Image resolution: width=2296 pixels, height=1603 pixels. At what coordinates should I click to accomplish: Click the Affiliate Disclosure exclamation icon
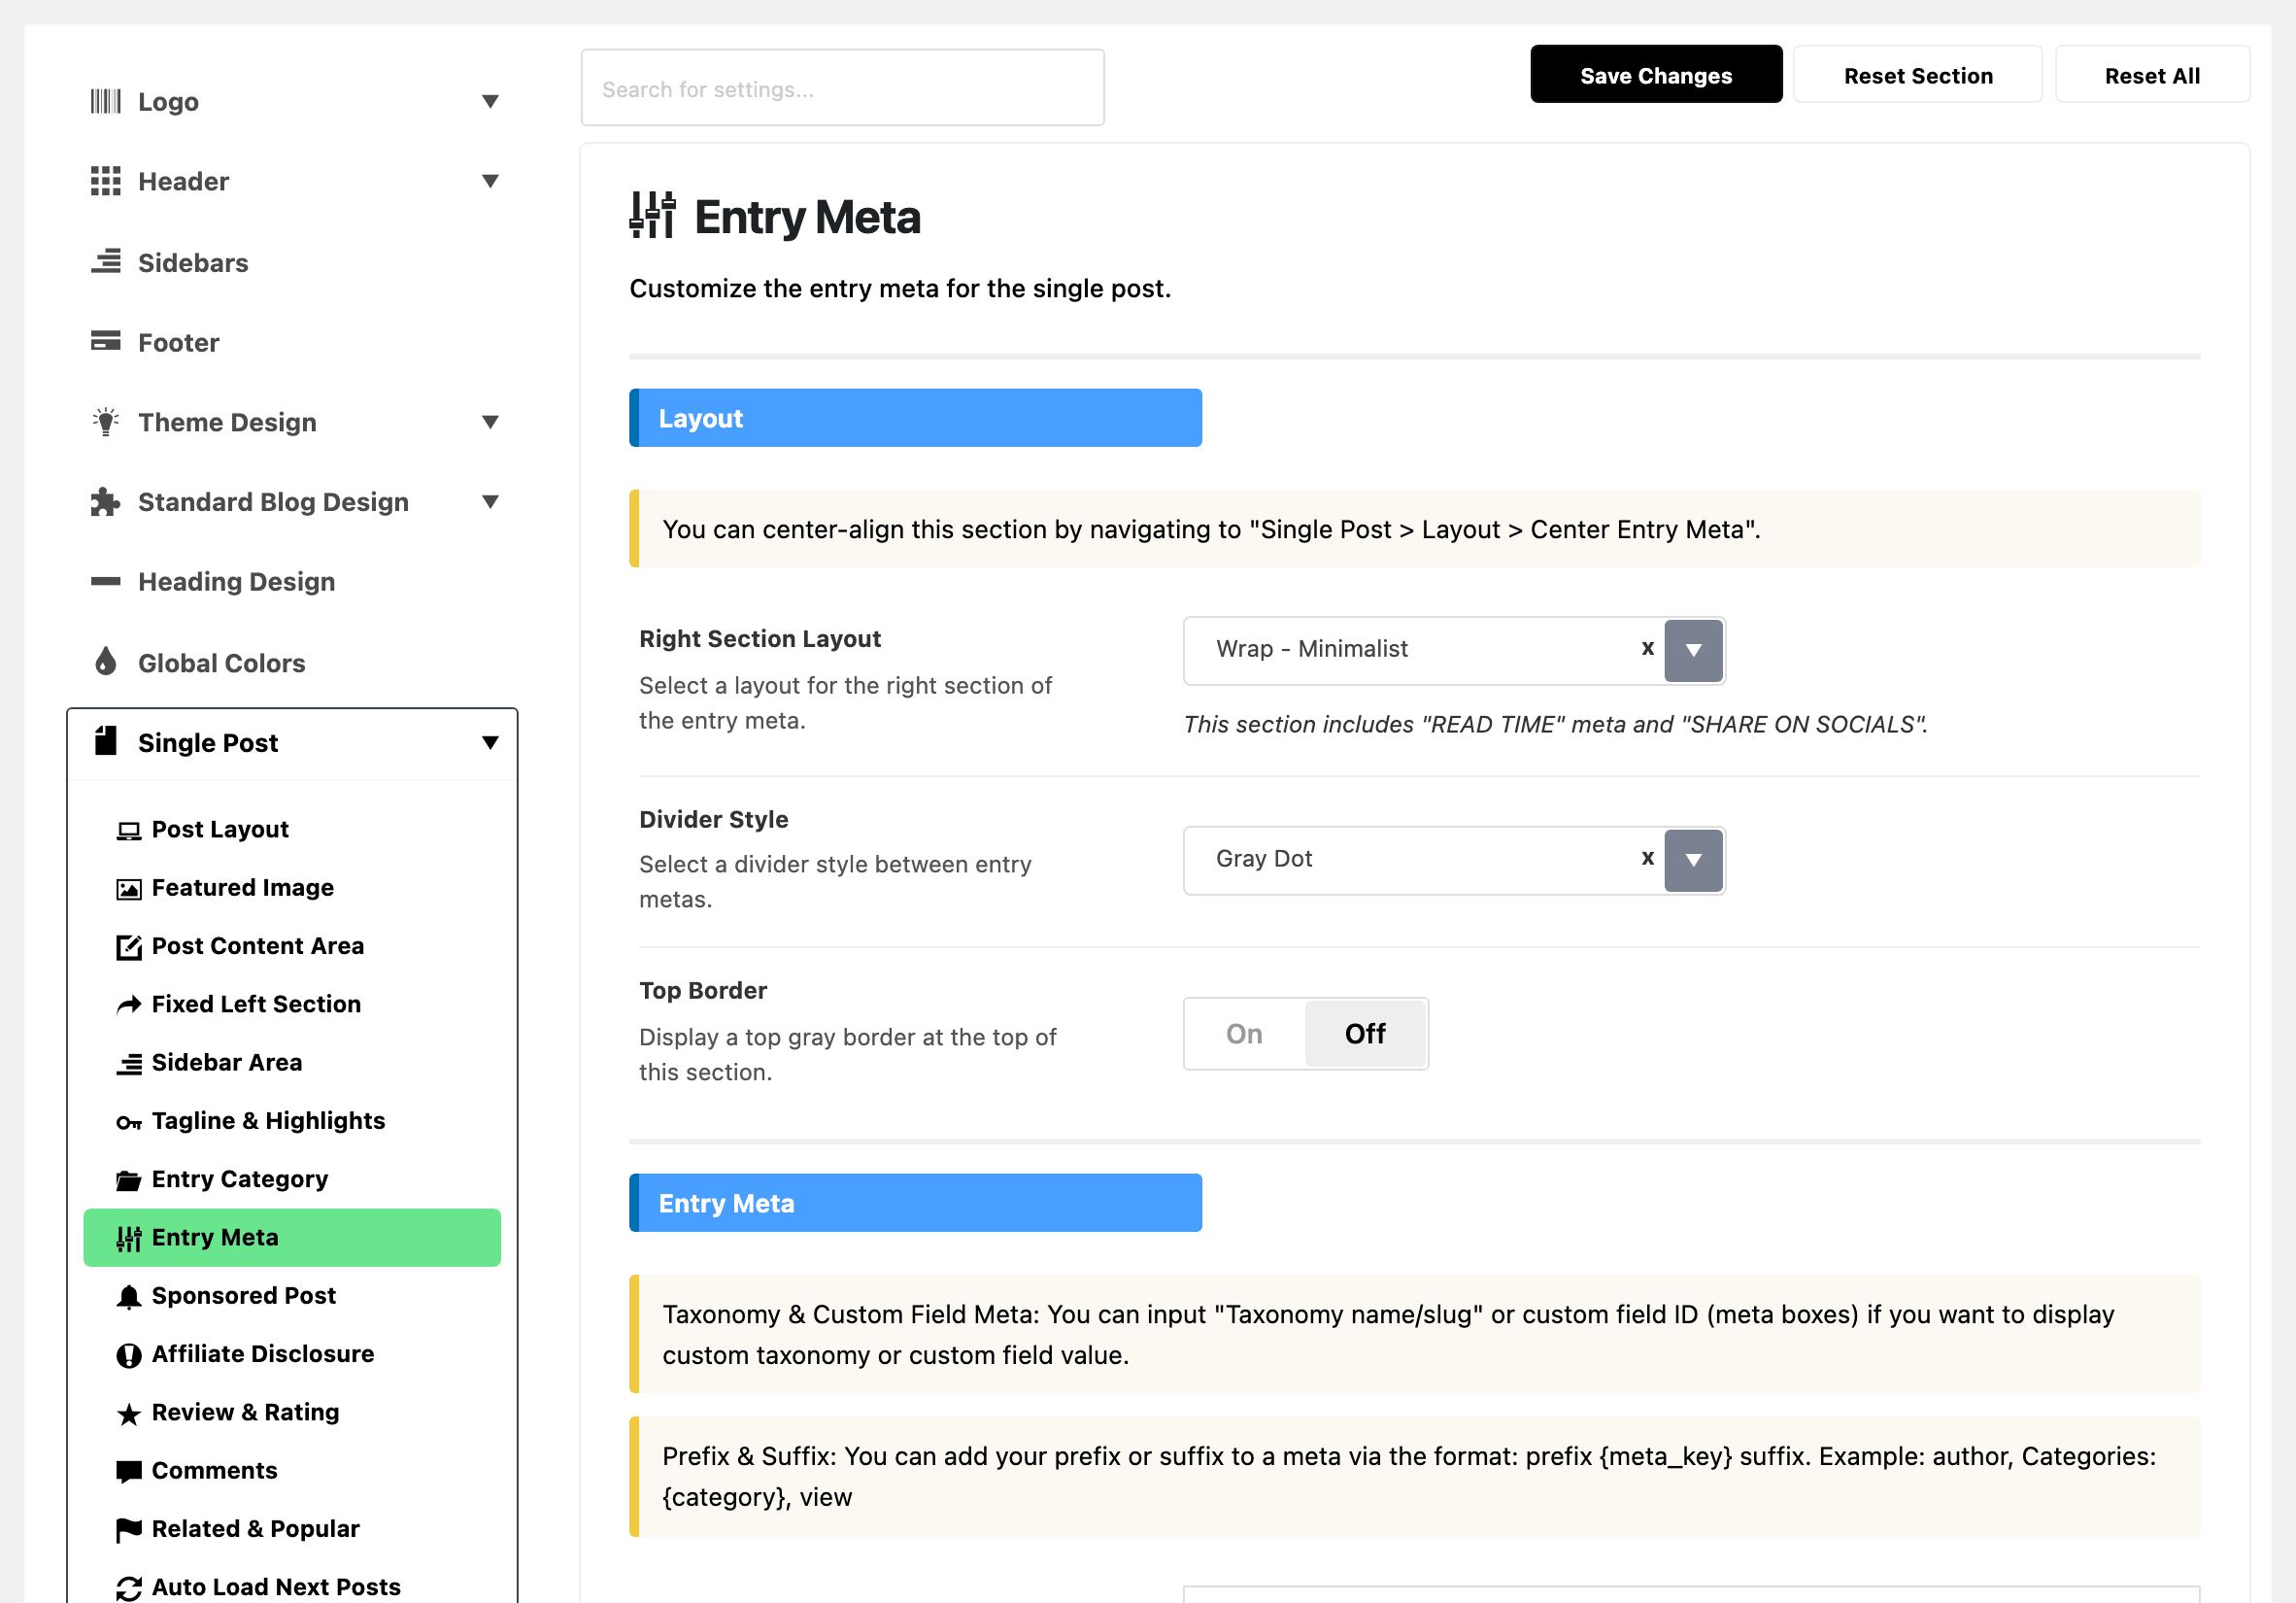(129, 1355)
